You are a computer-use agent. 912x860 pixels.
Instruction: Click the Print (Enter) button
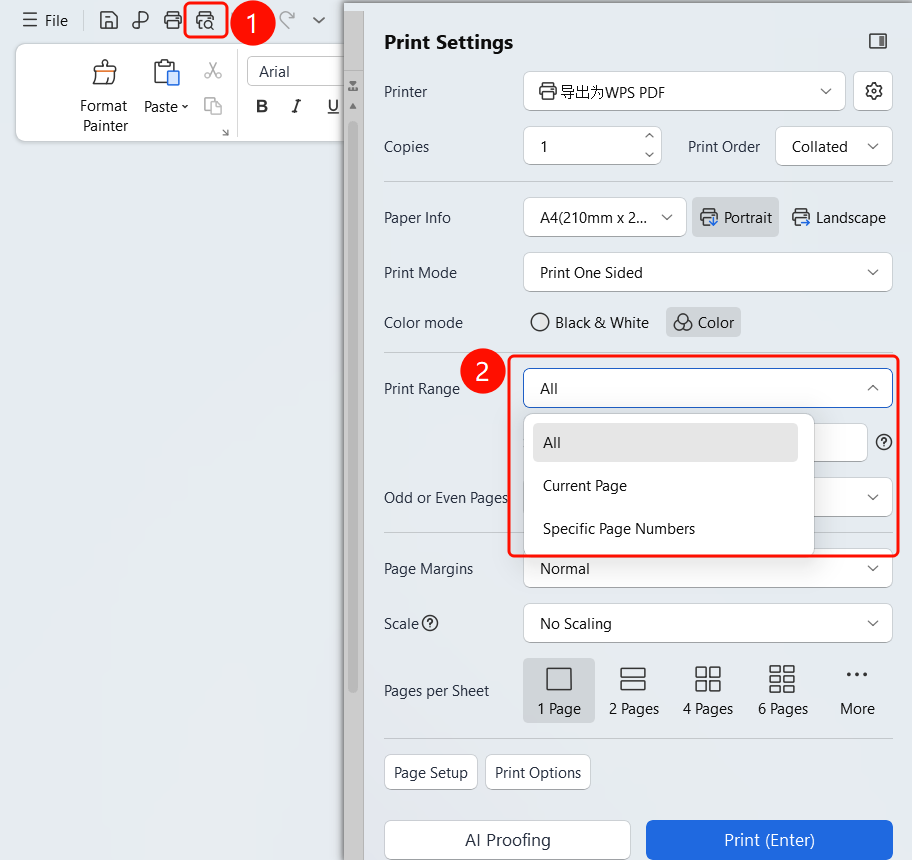769,840
